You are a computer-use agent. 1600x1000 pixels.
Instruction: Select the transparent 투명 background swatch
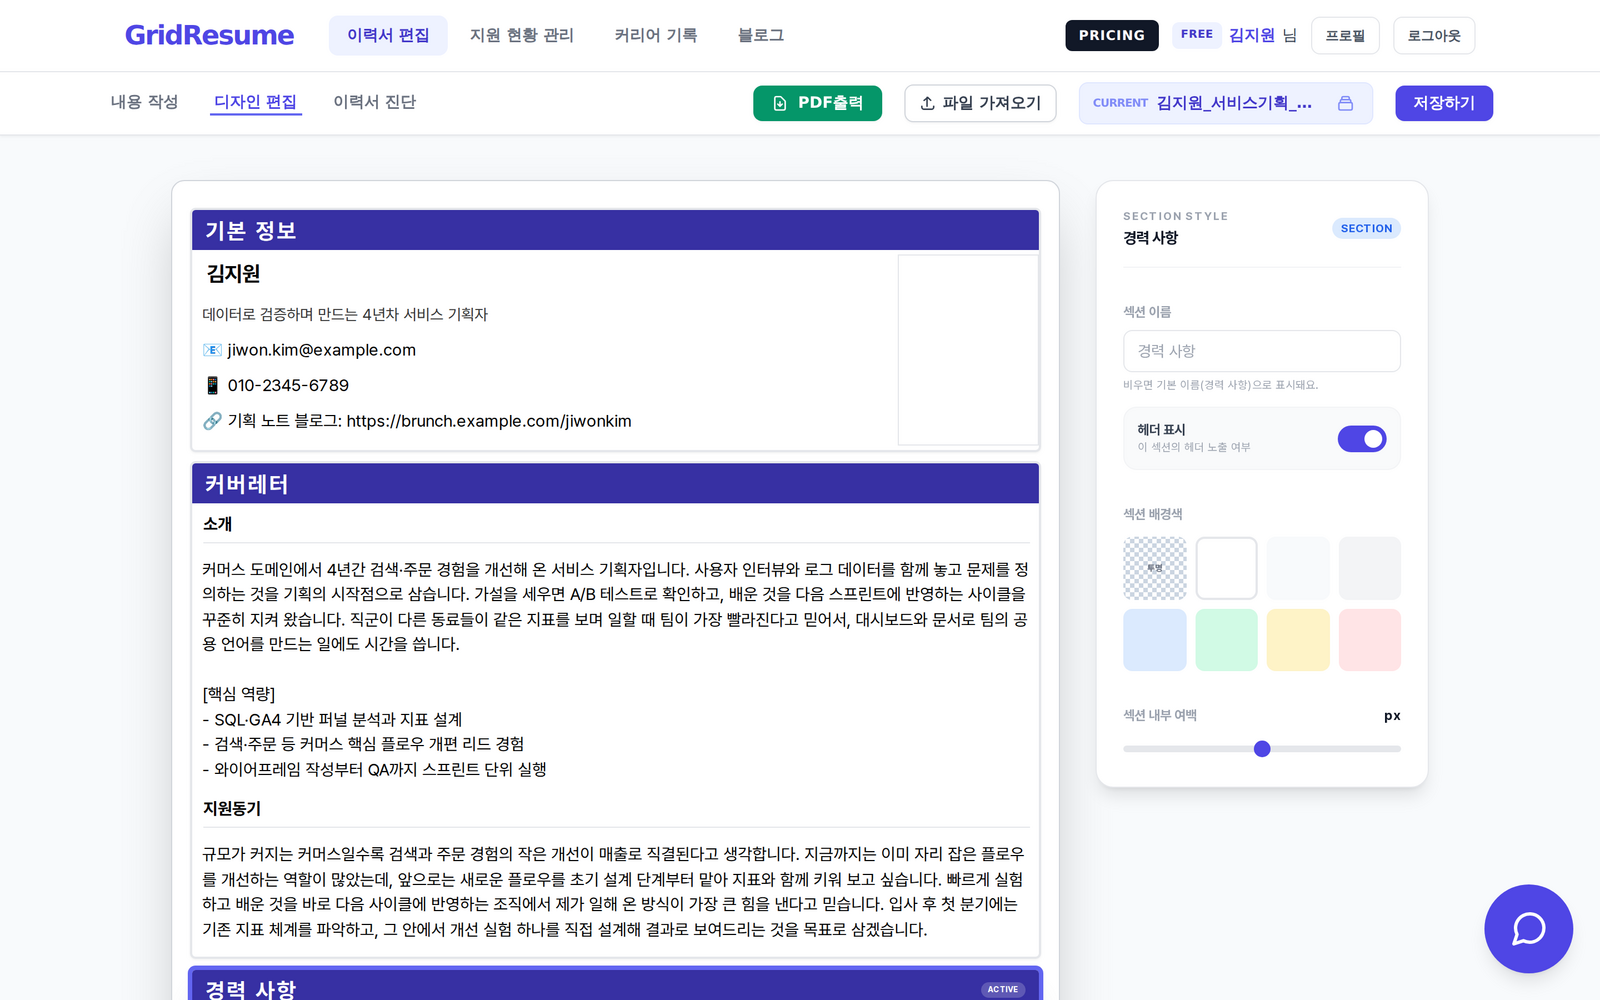tap(1155, 568)
